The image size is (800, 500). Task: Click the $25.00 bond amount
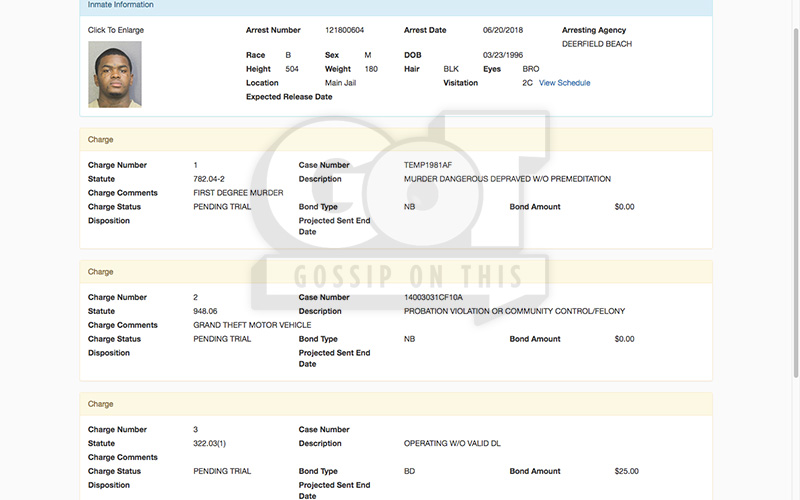click(x=627, y=471)
